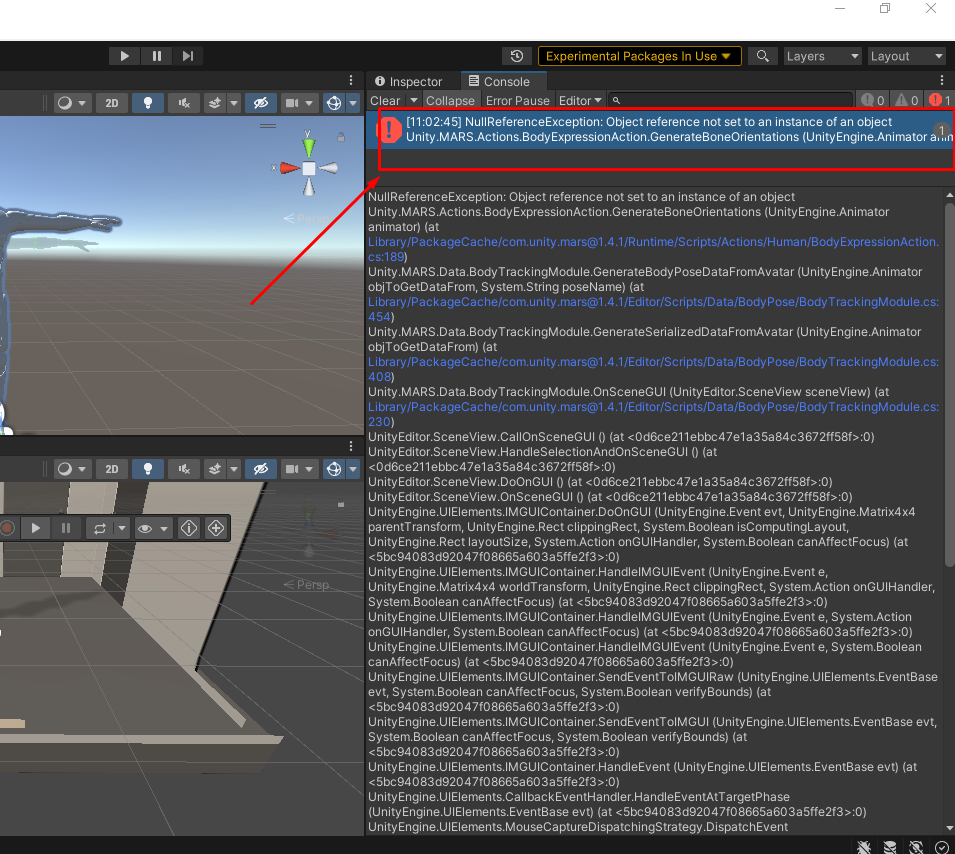
Task: Toggle Collapse in the console
Action: tap(450, 101)
